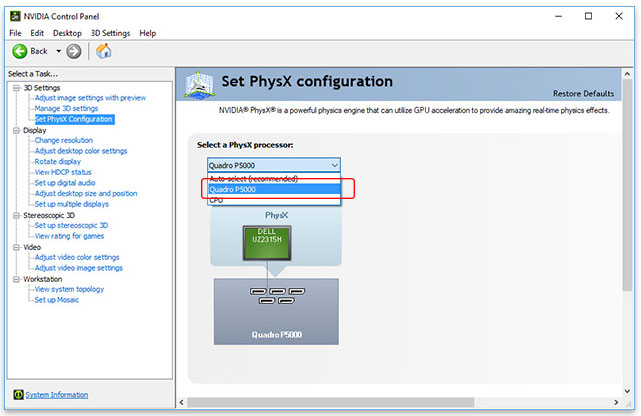
Task: Open Adjust video color settings
Action: click(77, 257)
